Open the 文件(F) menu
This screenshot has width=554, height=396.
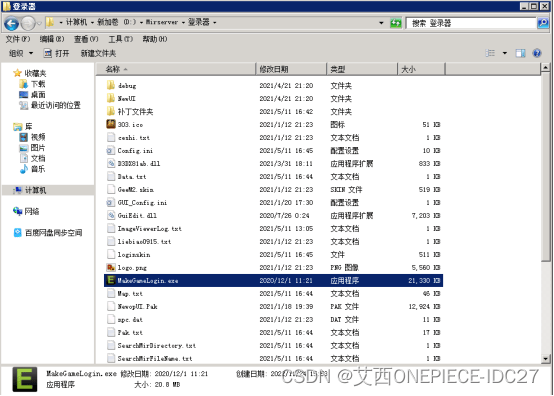pos(18,39)
